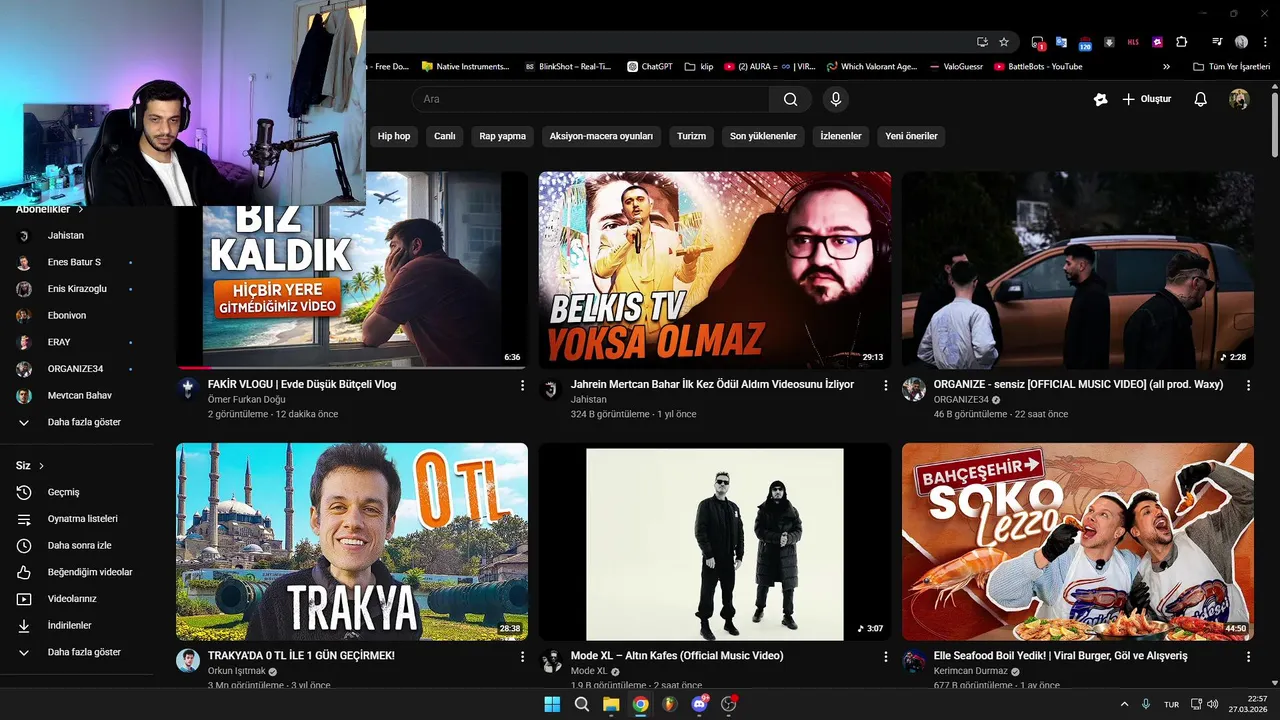The width and height of the screenshot is (1280, 720).
Task: Open the Google Translate extension icon
Action: [x=1062, y=42]
